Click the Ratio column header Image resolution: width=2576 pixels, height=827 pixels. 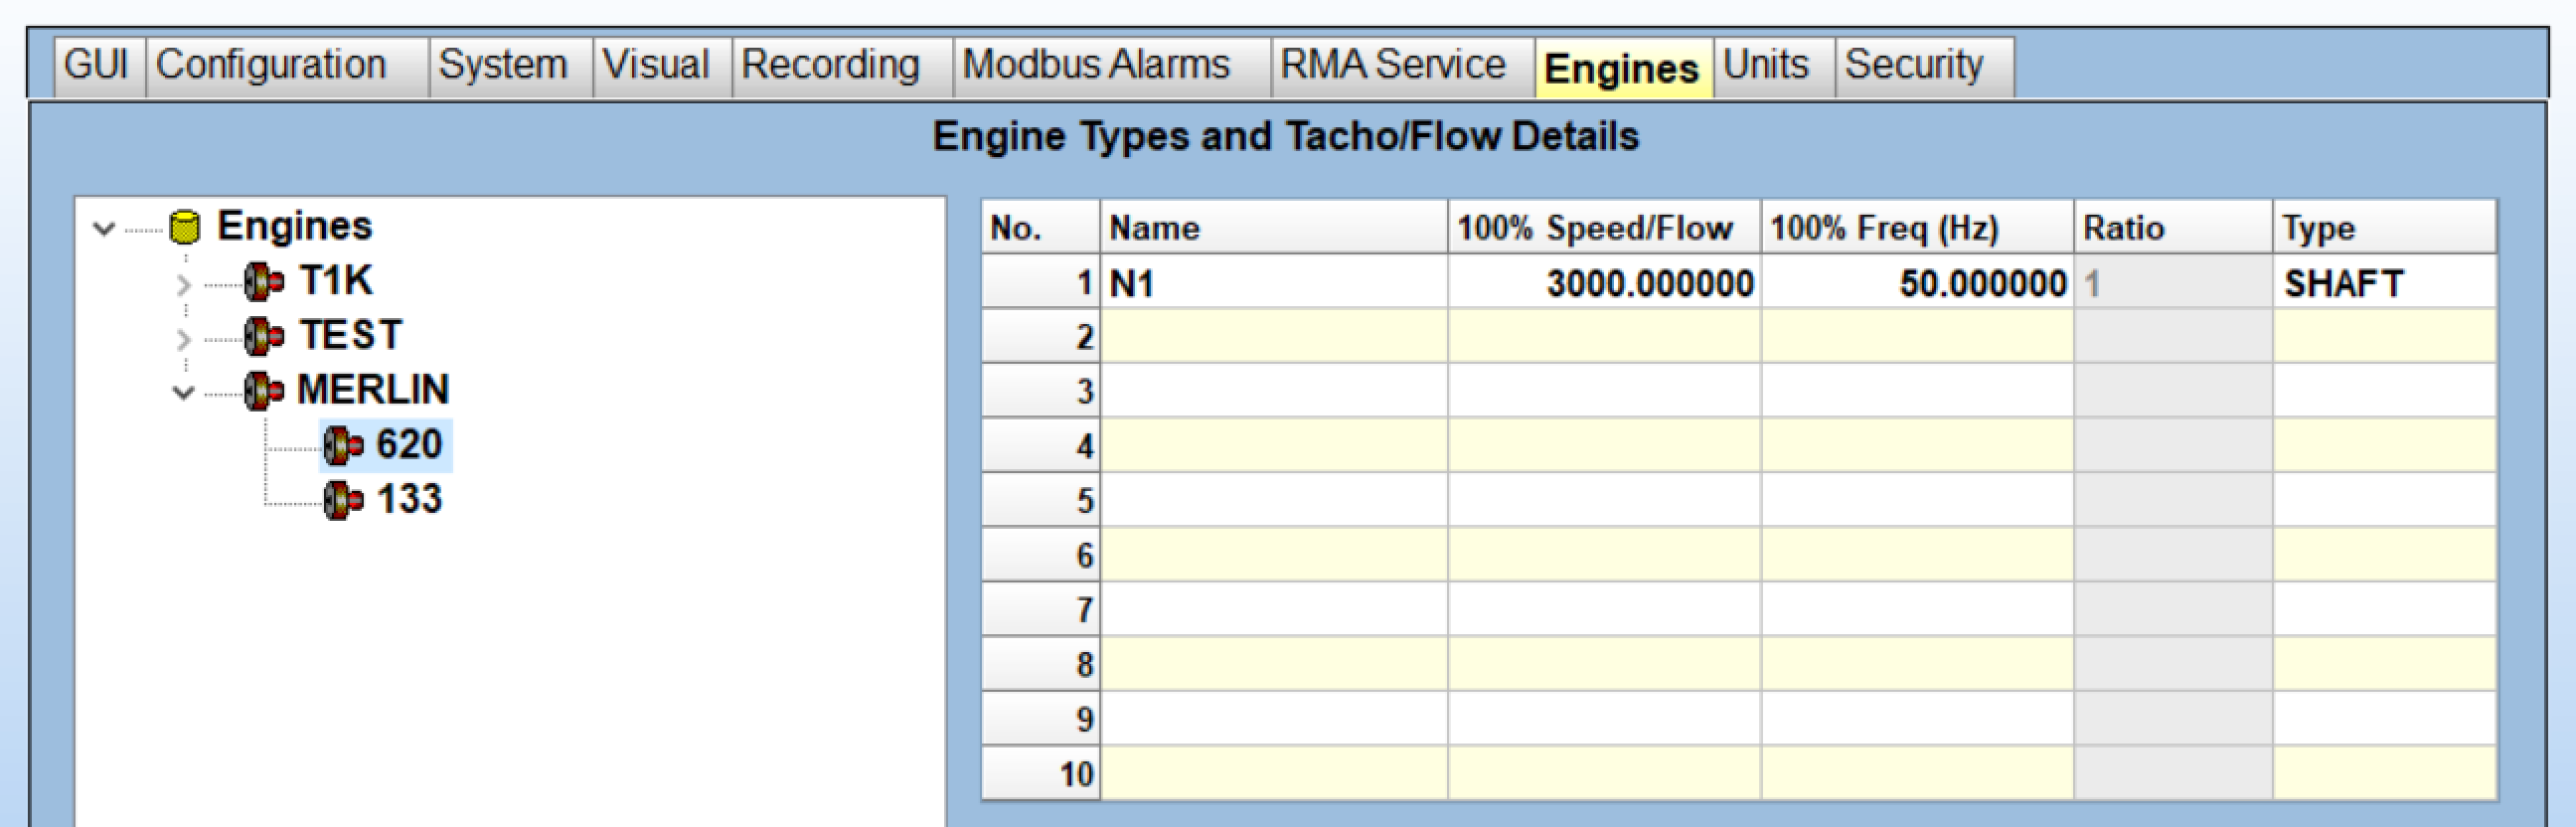(x=2173, y=228)
